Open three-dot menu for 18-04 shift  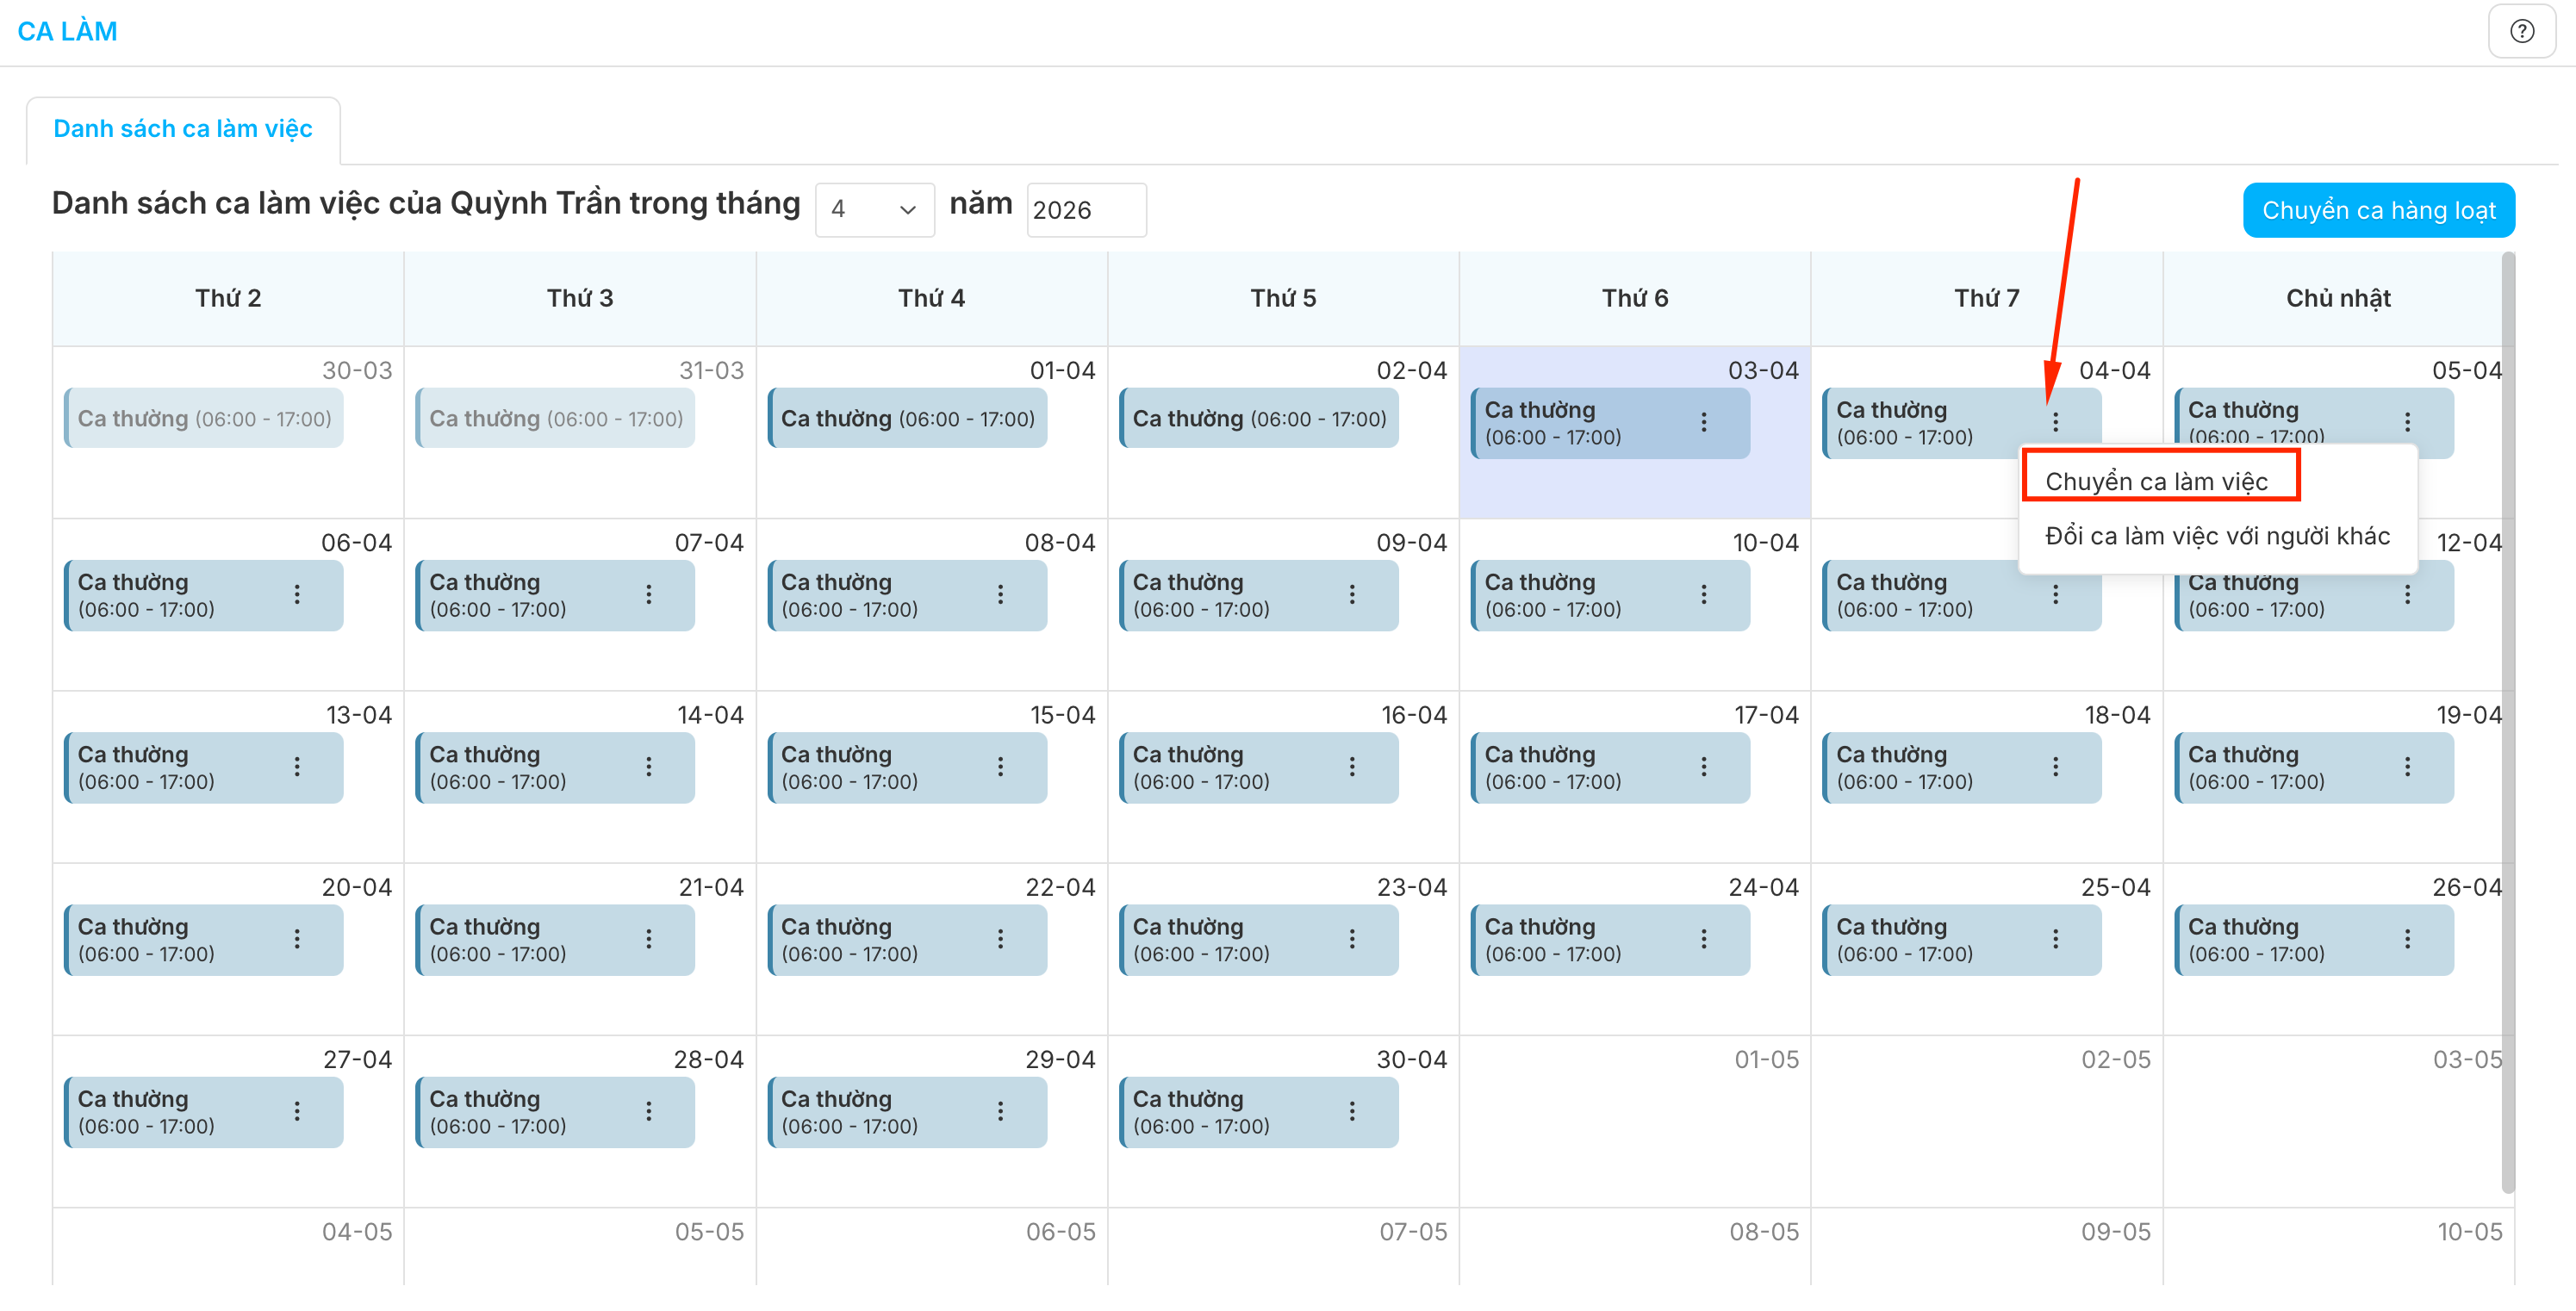point(2055,766)
